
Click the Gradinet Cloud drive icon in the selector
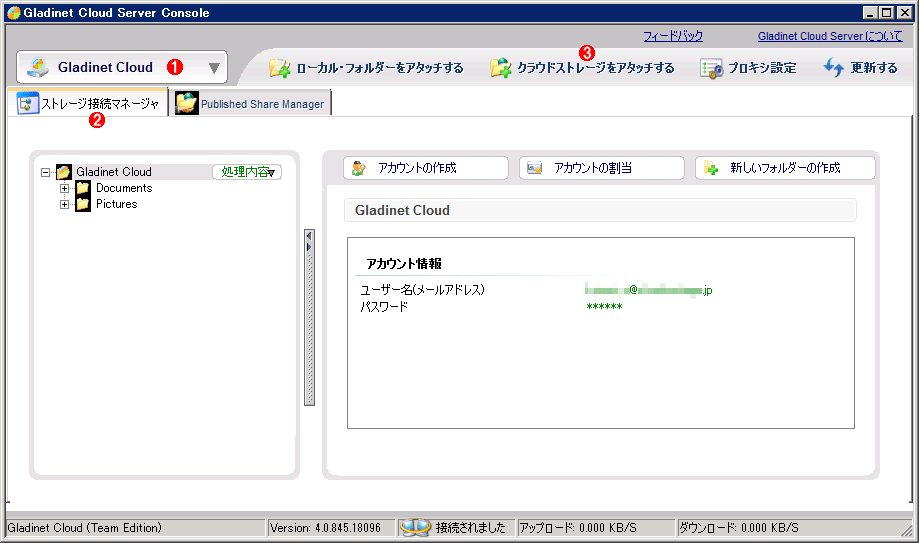(39, 67)
